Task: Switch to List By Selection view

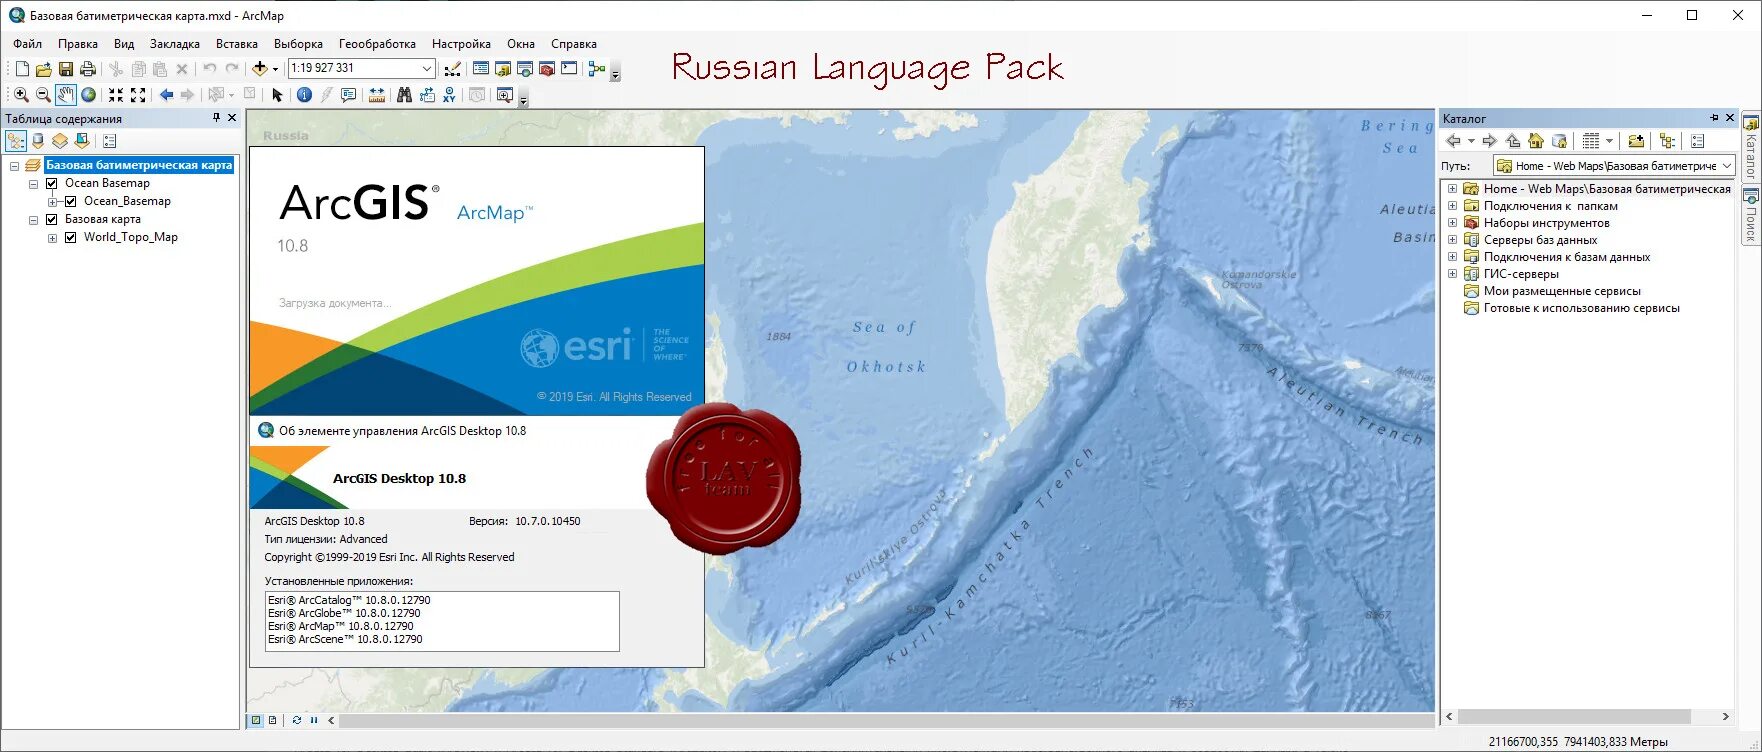Action: (82, 141)
